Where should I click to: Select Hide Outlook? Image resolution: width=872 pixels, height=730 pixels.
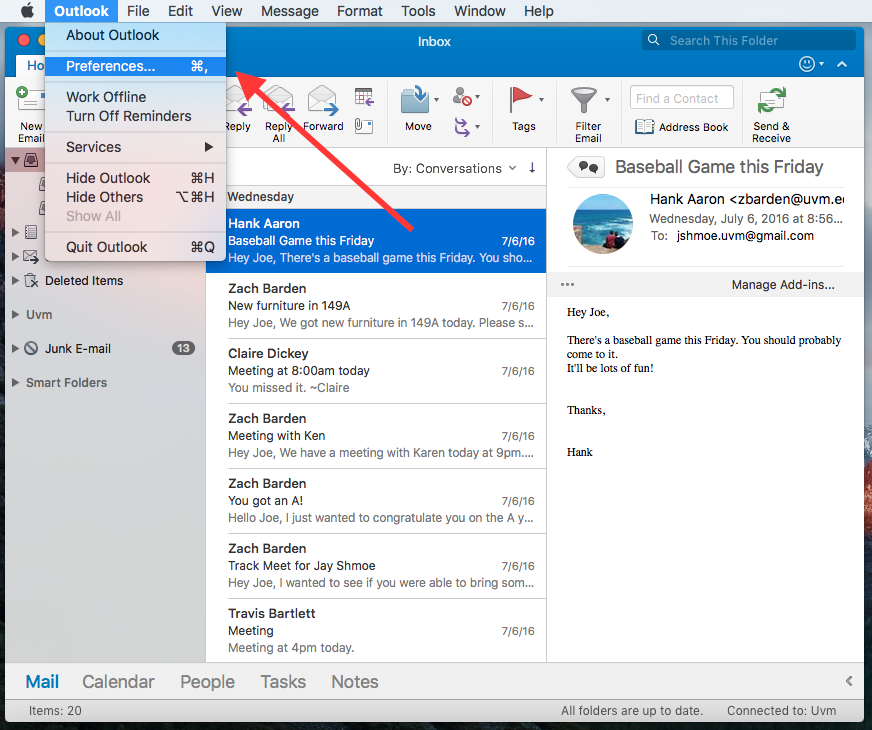[136, 178]
